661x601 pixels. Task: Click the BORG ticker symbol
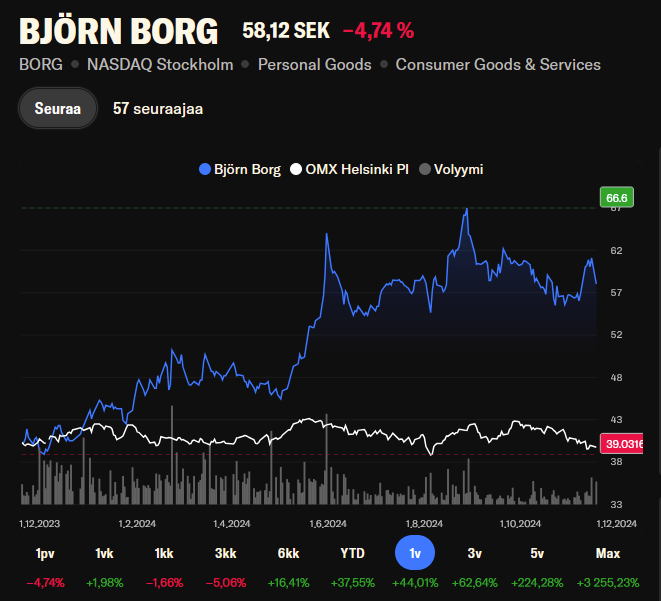click(x=41, y=64)
